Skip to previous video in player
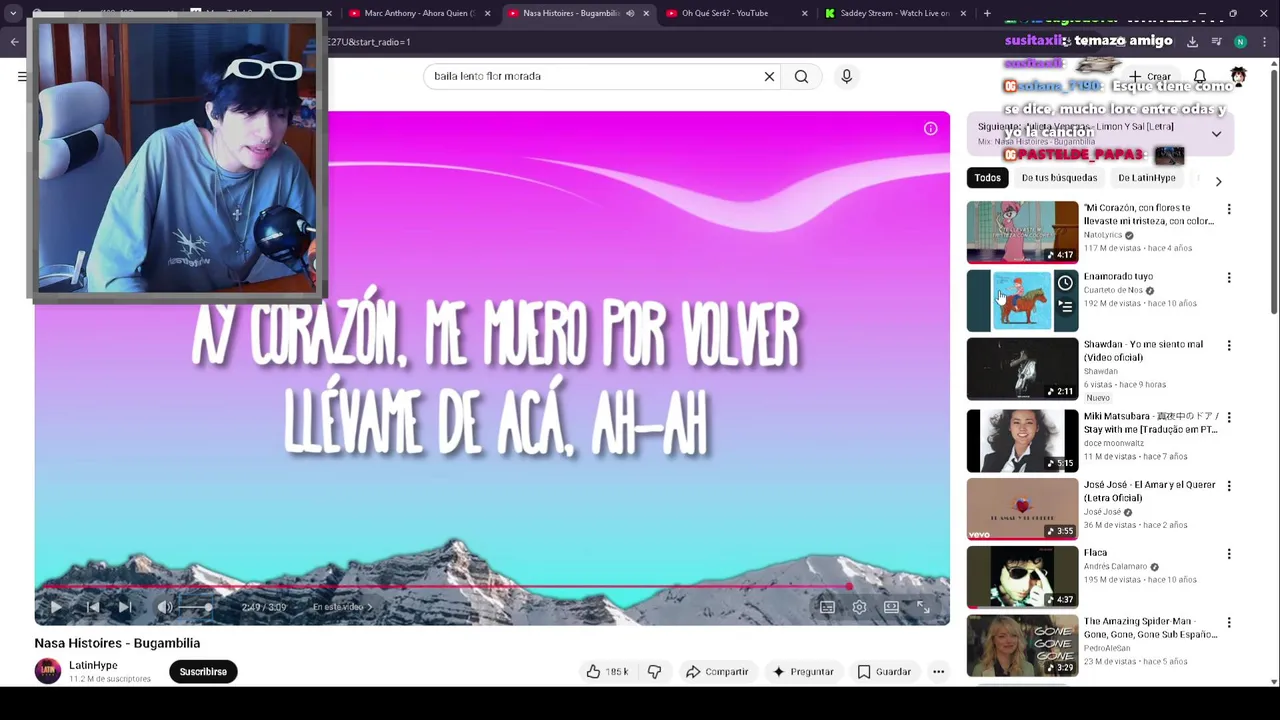The width and height of the screenshot is (1280, 720). (x=92, y=607)
